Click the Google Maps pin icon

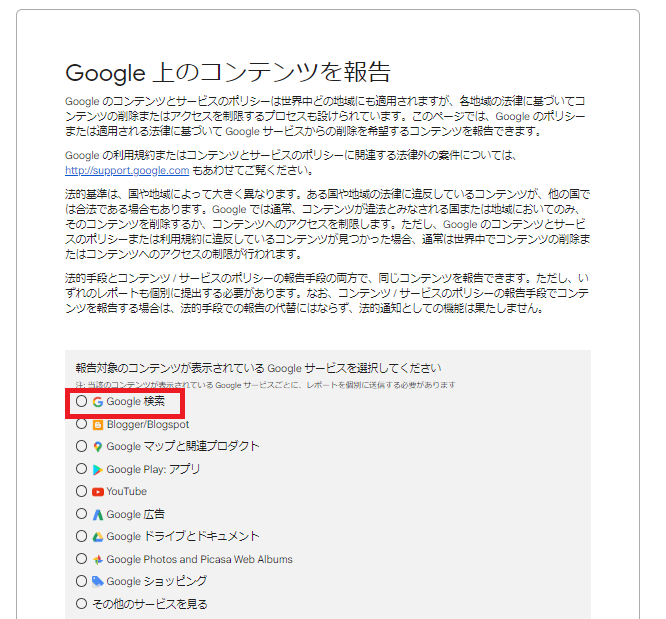[98, 447]
